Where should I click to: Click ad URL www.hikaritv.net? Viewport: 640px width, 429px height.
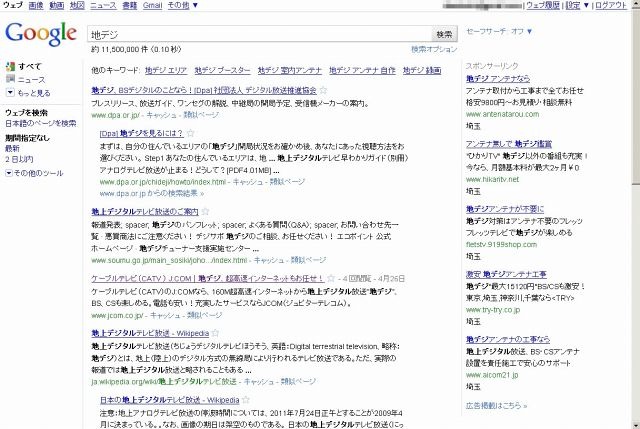(x=492, y=179)
